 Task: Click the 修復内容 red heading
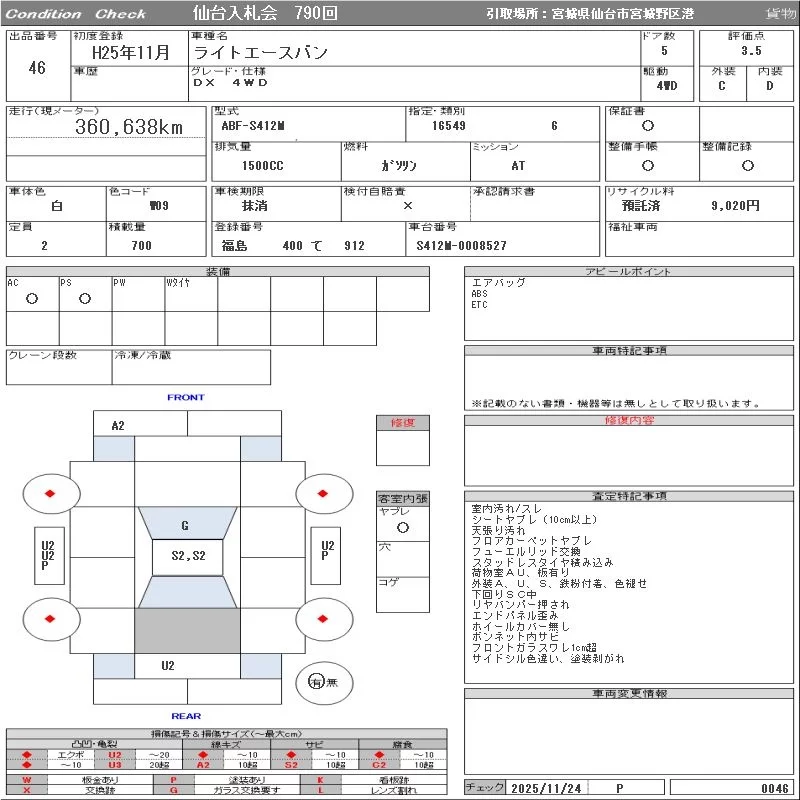(629, 420)
